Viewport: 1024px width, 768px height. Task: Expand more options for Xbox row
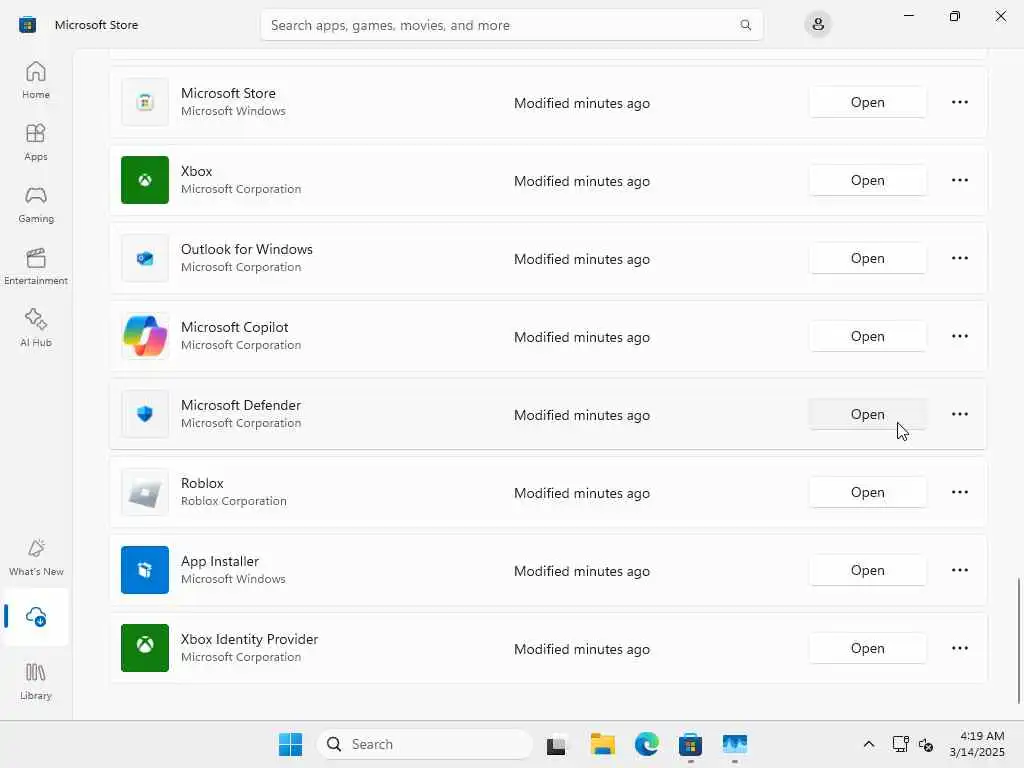tap(959, 180)
